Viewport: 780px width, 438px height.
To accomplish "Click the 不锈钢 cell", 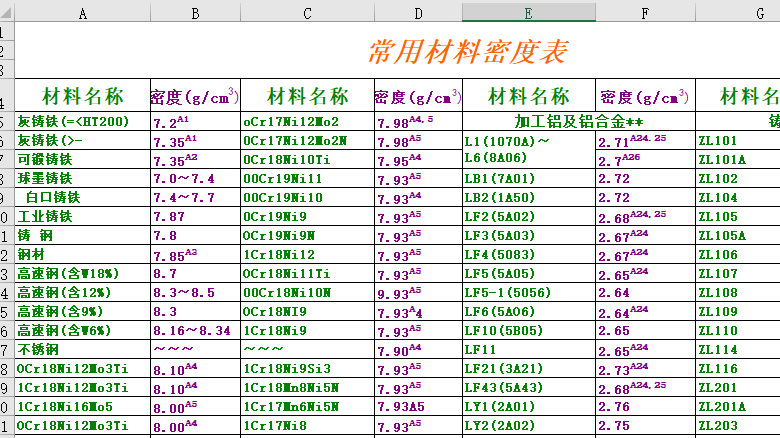I will [83, 349].
